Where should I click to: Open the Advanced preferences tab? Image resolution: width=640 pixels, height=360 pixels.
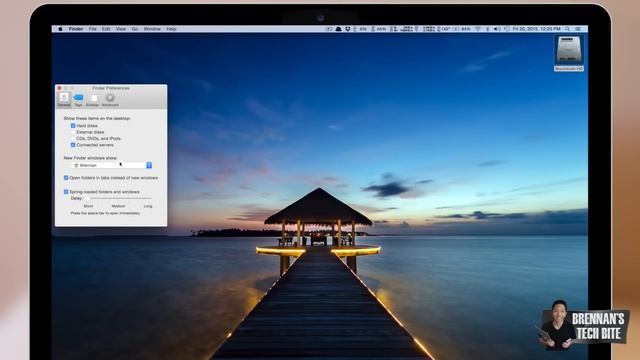[x=110, y=100]
